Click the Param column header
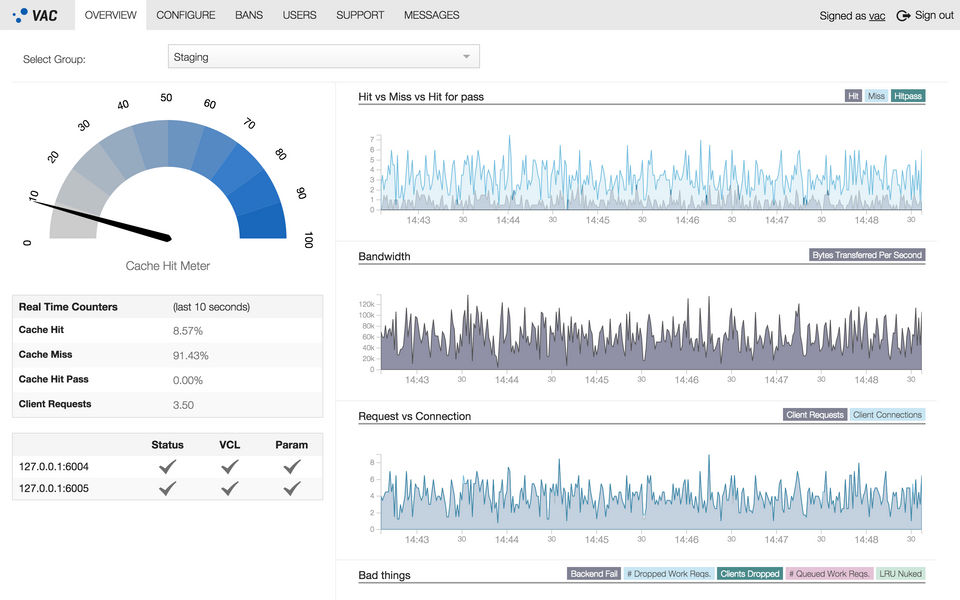 (x=291, y=444)
